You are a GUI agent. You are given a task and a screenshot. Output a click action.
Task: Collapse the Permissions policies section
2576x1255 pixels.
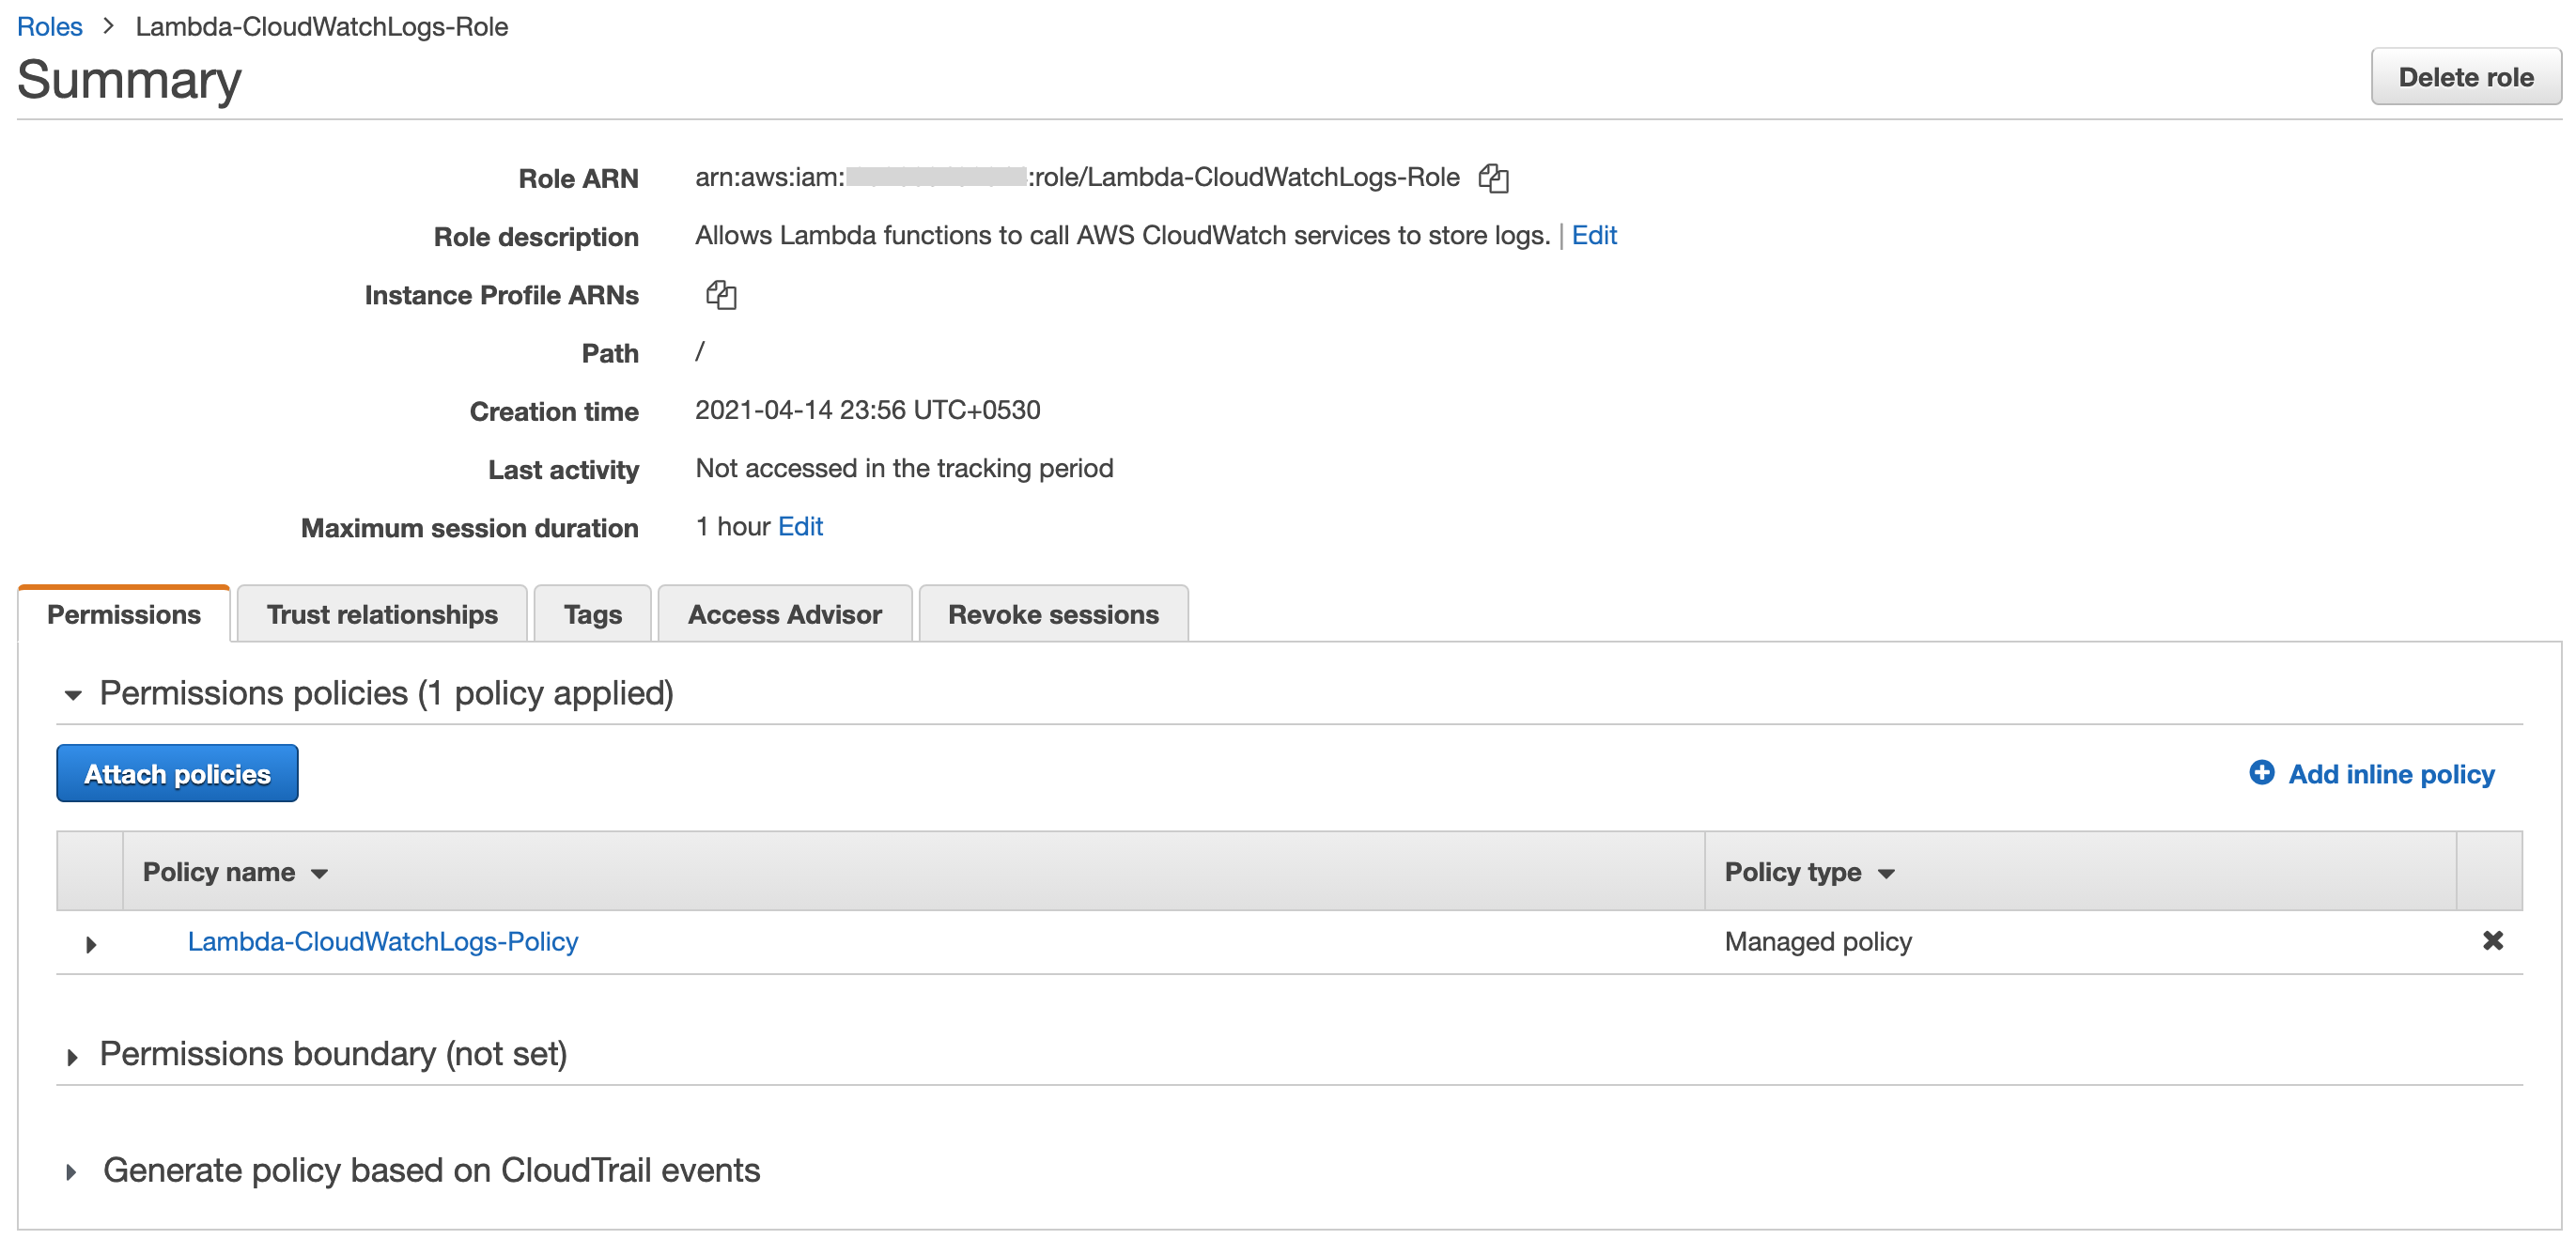(73, 694)
